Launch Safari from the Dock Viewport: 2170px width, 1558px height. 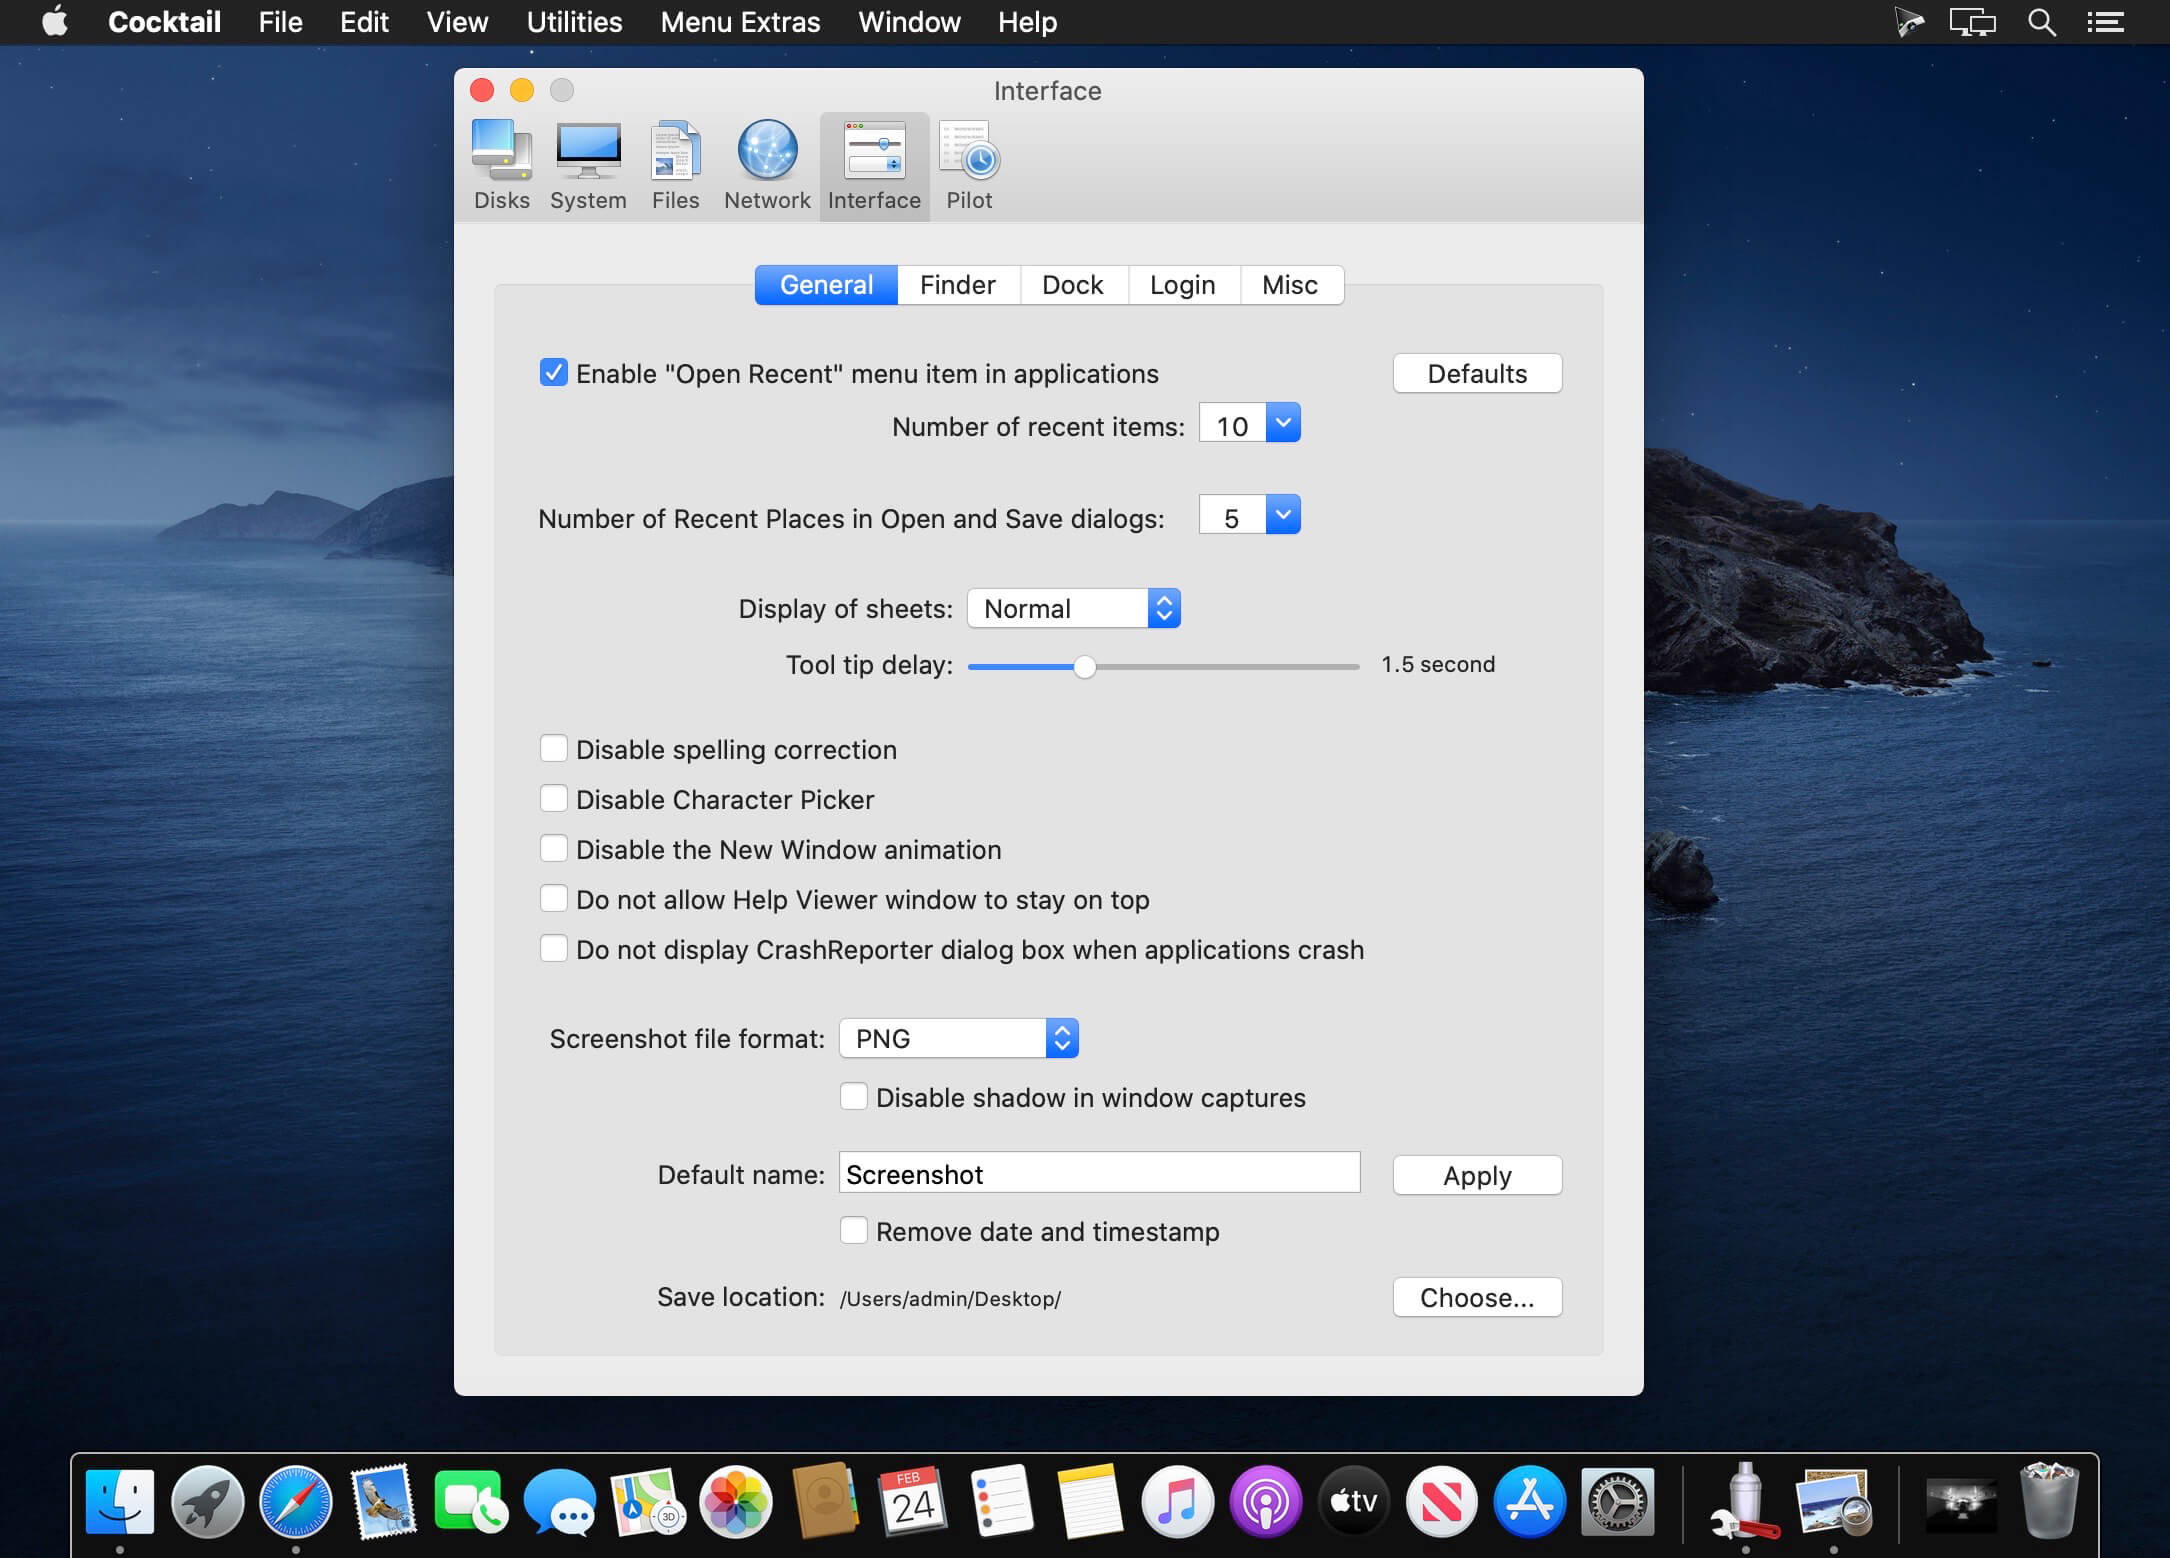coord(295,1501)
